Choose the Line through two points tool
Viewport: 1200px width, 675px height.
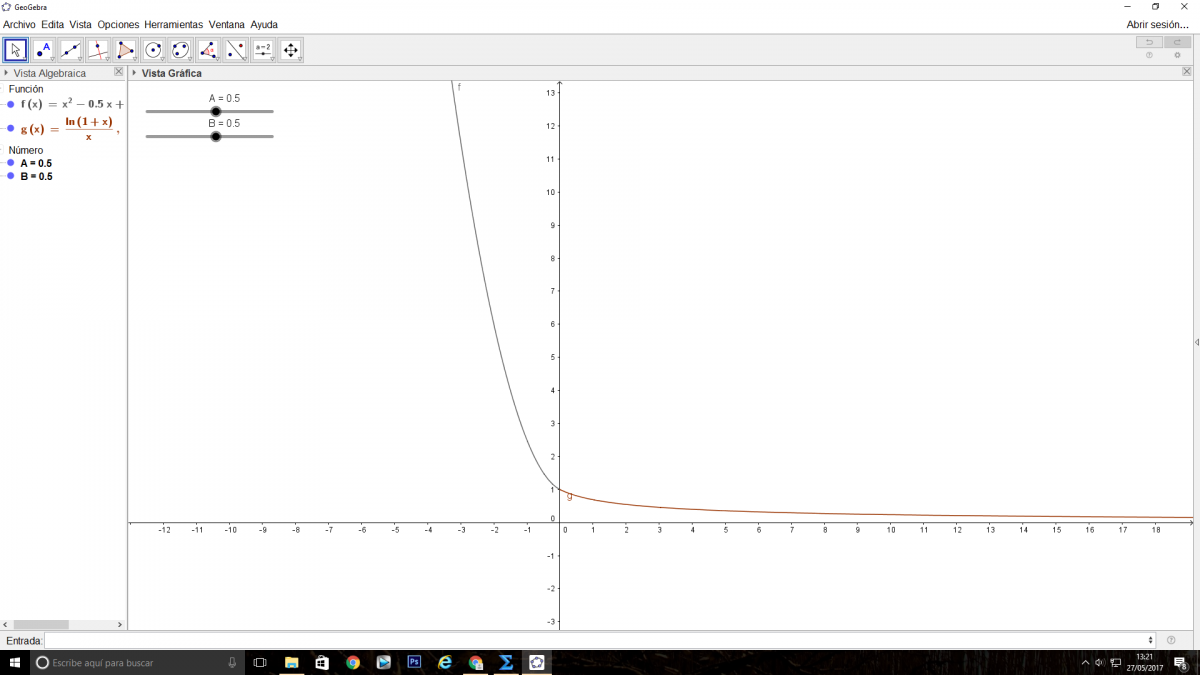pos(71,50)
